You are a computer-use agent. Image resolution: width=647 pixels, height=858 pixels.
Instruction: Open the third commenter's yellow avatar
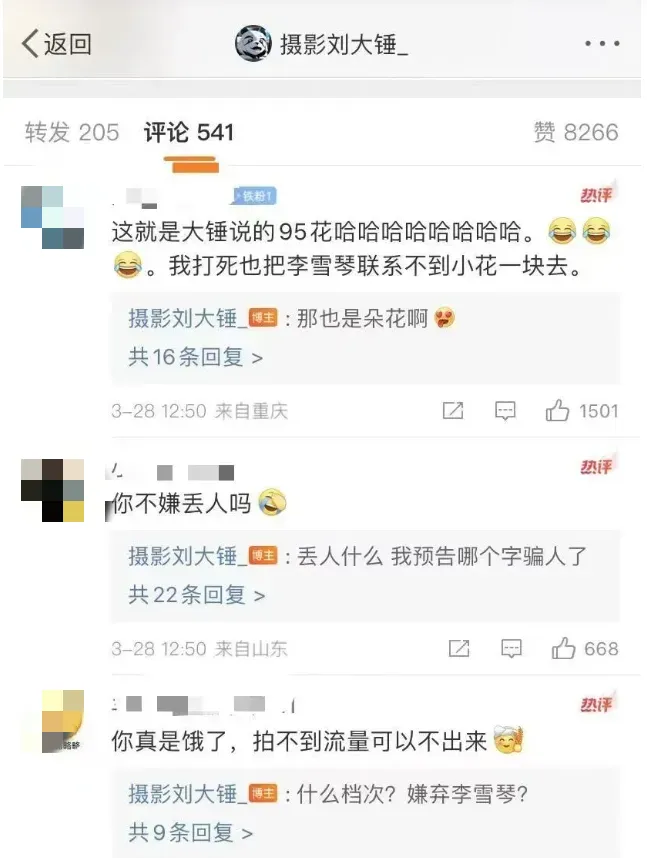click(63, 721)
